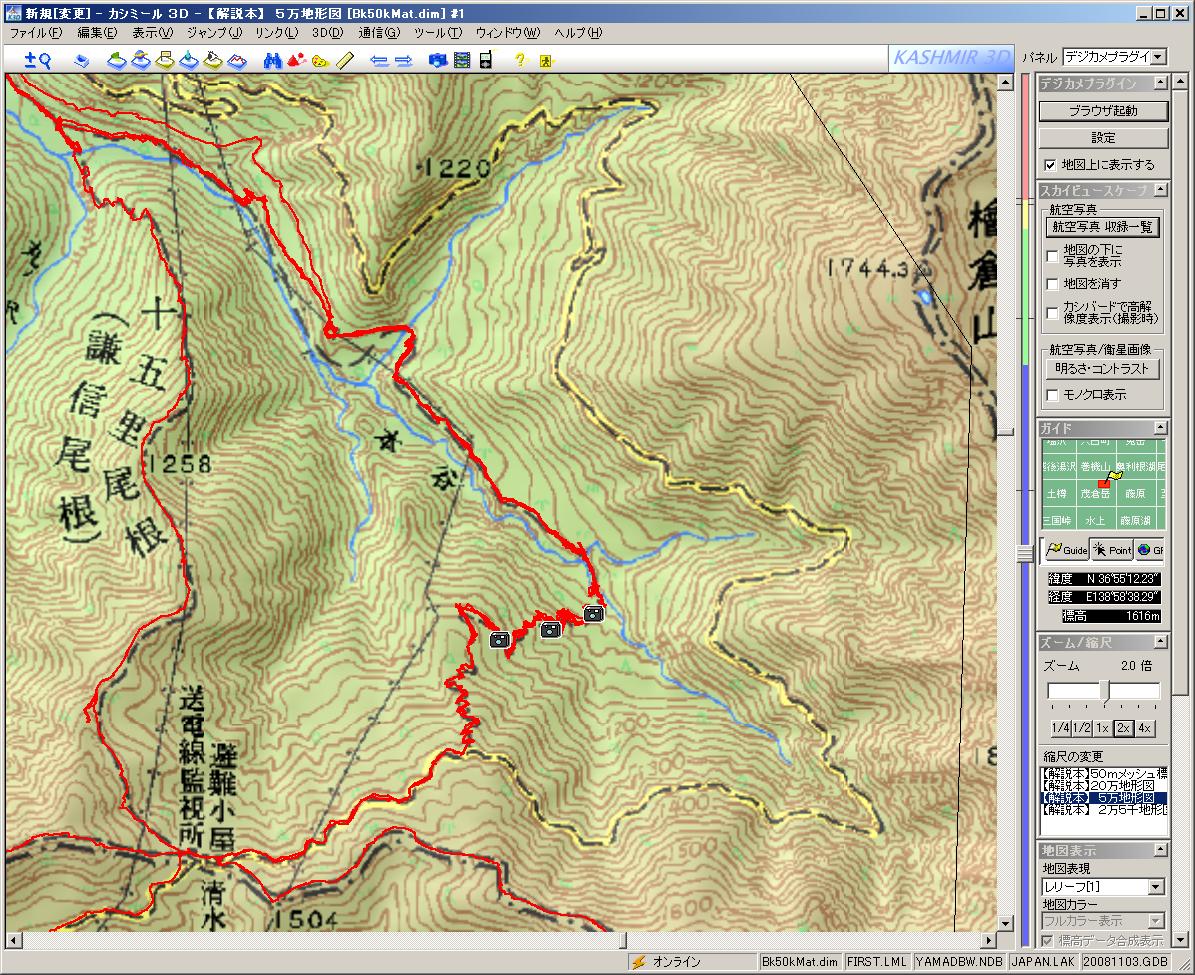Screen dimensions: 1195x975
Task: Click the red mountain icon in toolbar
Action: (x=296, y=60)
